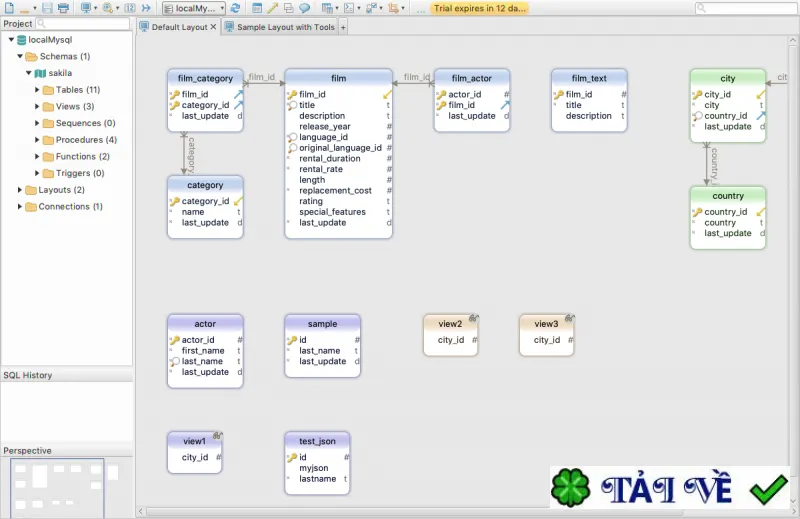Screen dimensions: 800x519
Task: Click the relational data browse icon
Action: coord(327,8)
